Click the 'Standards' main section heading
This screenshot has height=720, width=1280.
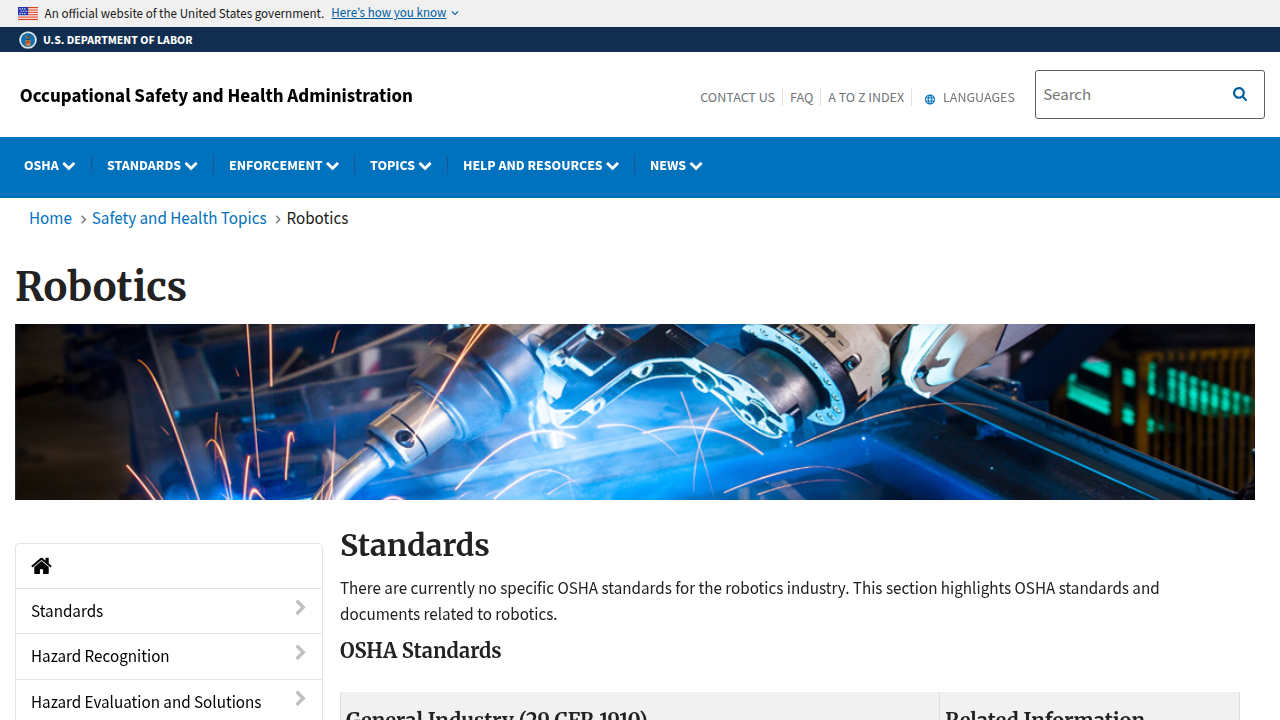tap(414, 545)
